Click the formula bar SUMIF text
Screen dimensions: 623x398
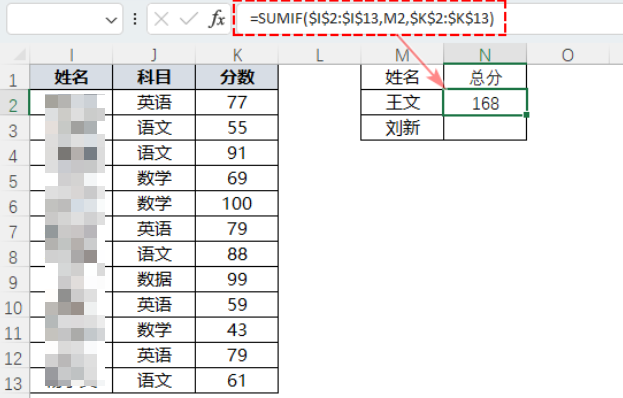pyautogui.click(x=372, y=18)
